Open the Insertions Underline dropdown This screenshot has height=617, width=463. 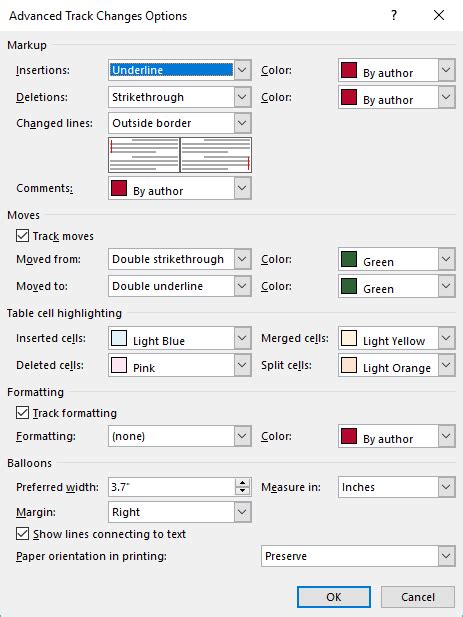pos(180,70)
